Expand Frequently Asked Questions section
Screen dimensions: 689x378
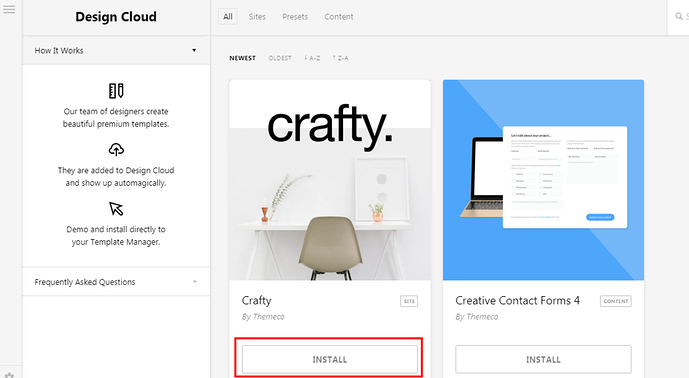click(116, 282)
